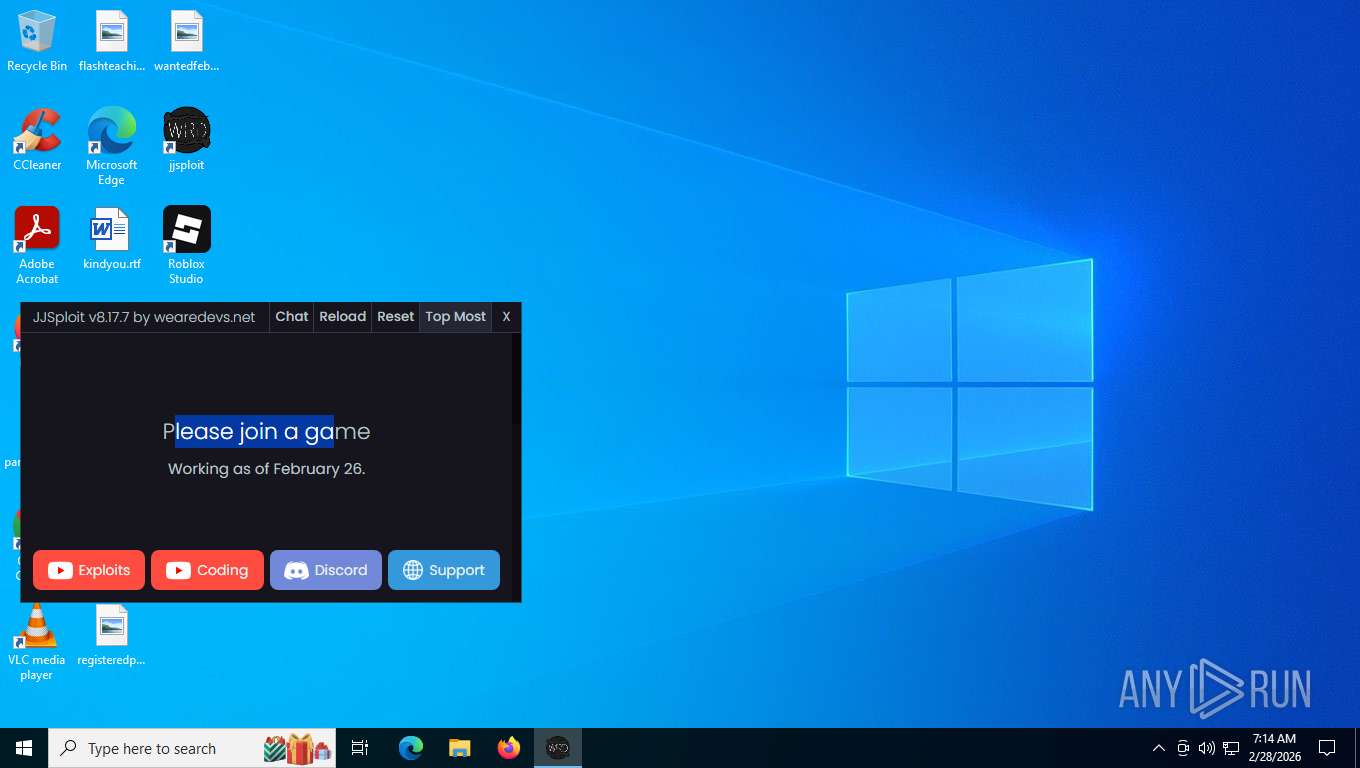Open the Coding YouTube button
Viewport: 1360px width, 768px height.
tap(207, 570)
